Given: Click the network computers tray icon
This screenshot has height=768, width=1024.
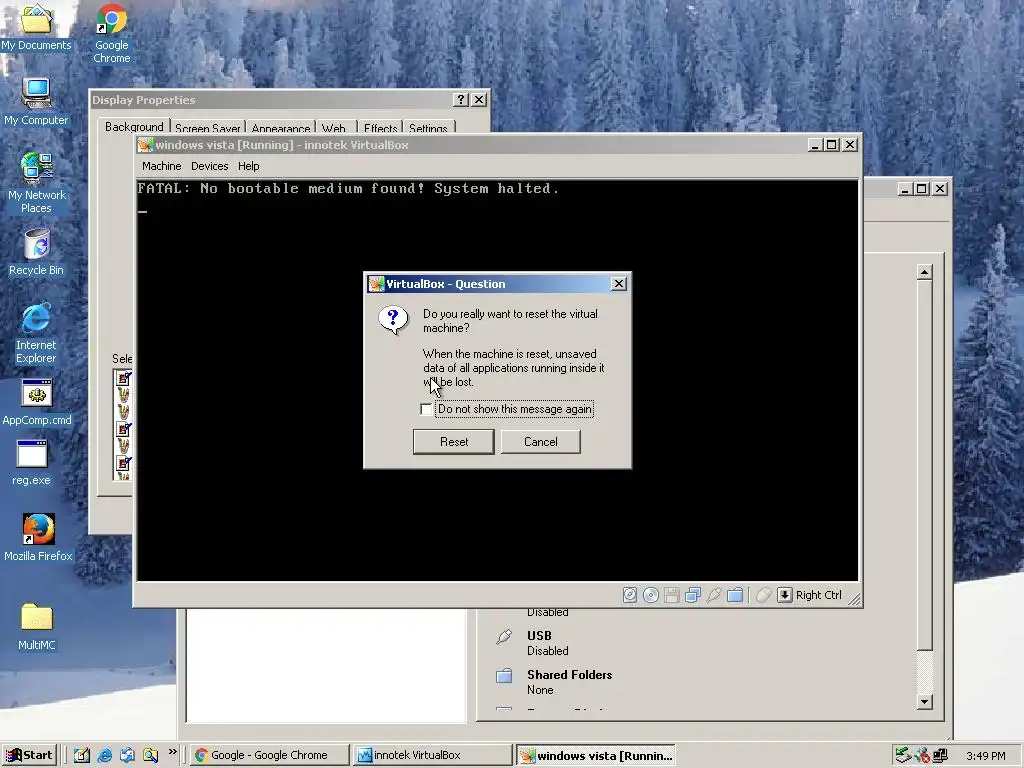Looking at the screenshot, I should [x=940, y=755].
